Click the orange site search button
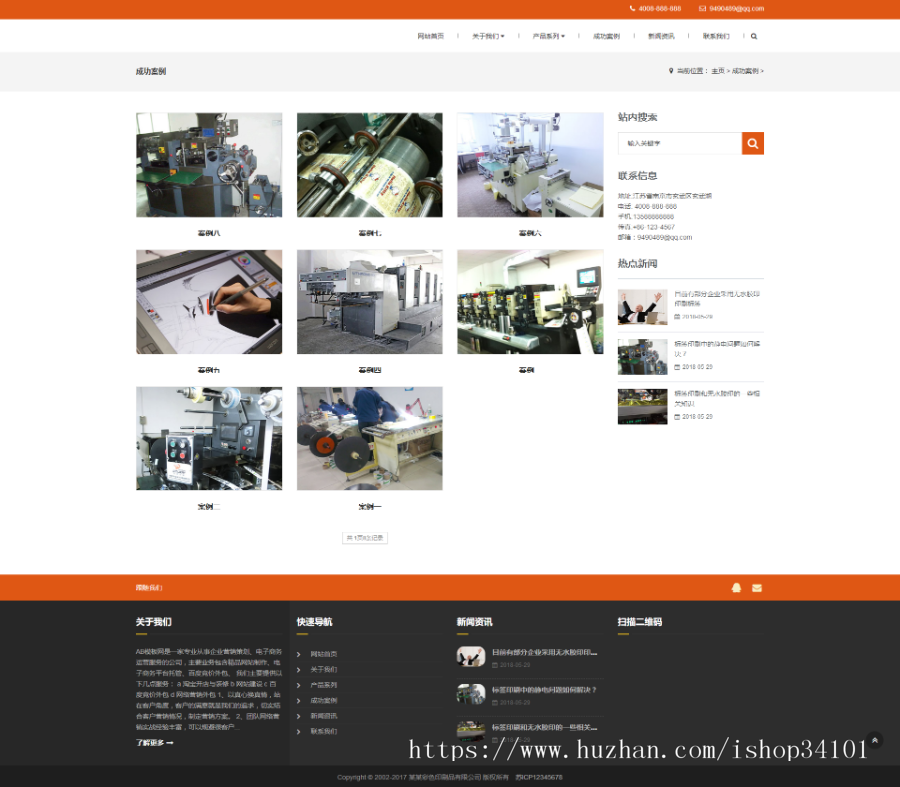 coord(753,143)
